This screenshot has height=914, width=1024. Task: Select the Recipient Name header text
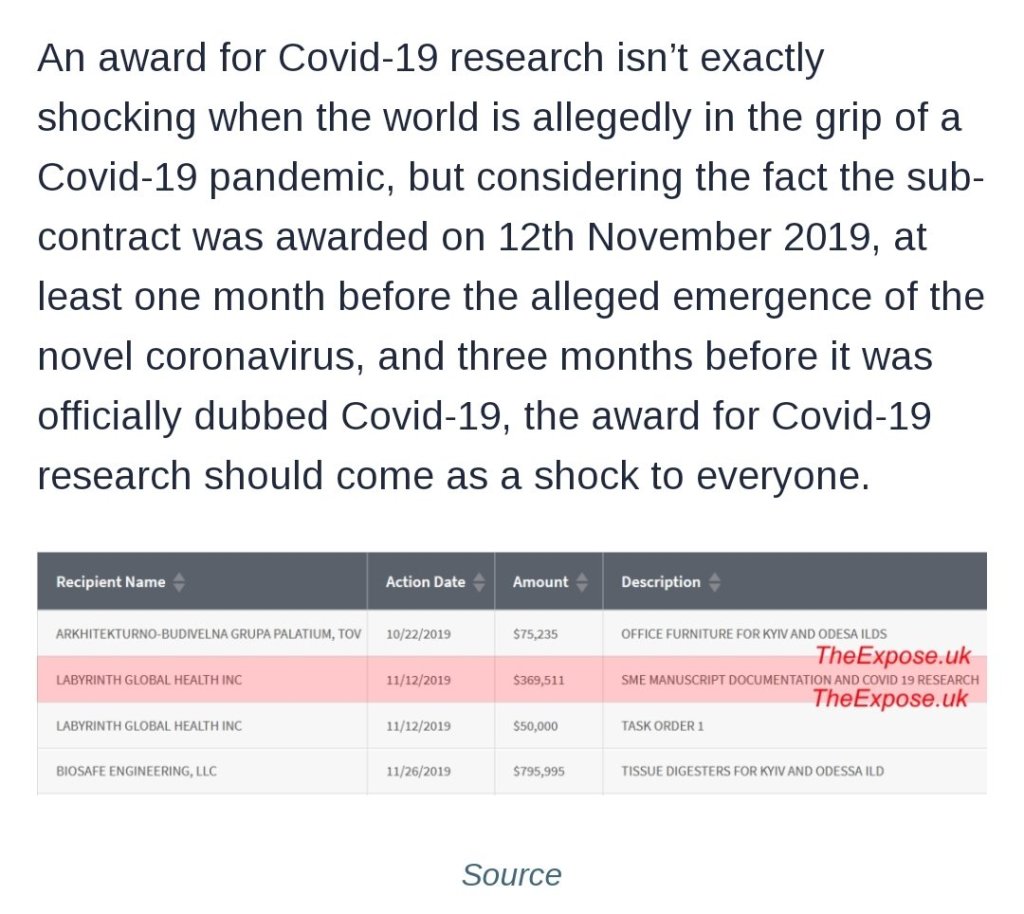click(110, 582)
